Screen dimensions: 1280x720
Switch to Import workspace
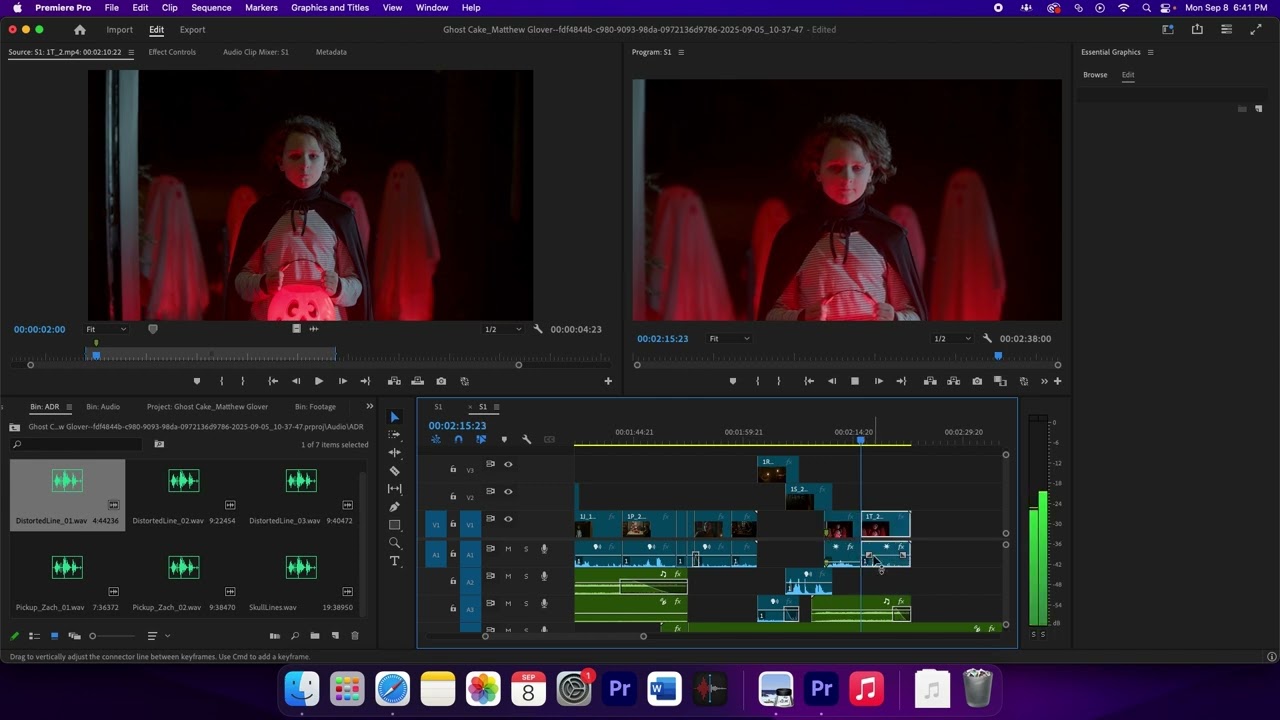120,30
